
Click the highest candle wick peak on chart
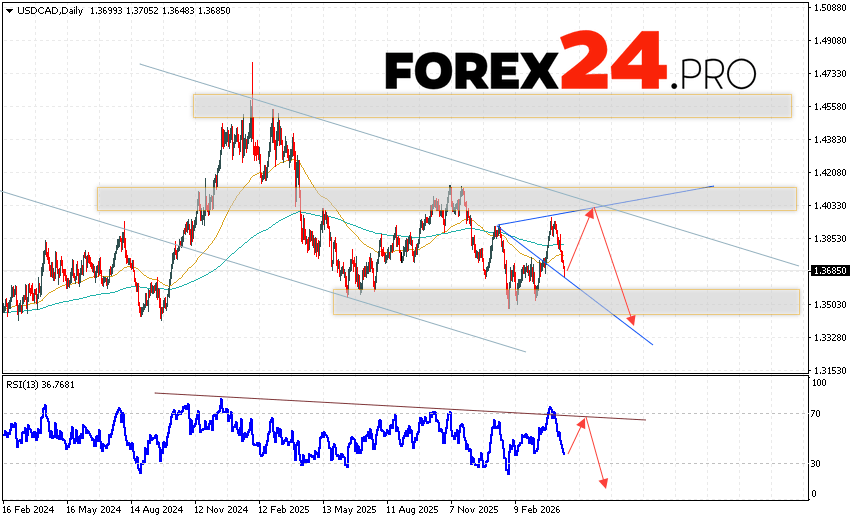click(252, 64)
